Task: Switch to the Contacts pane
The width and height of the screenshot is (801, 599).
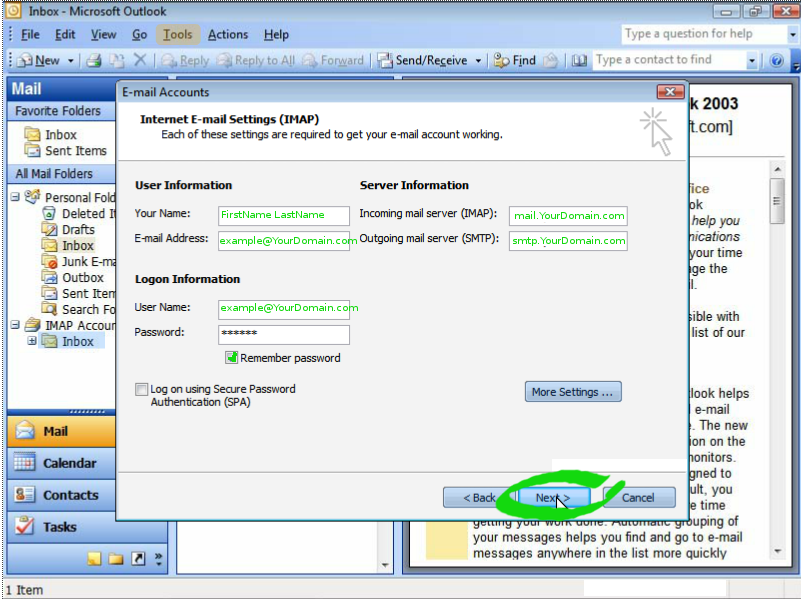Action: point(62,495)
